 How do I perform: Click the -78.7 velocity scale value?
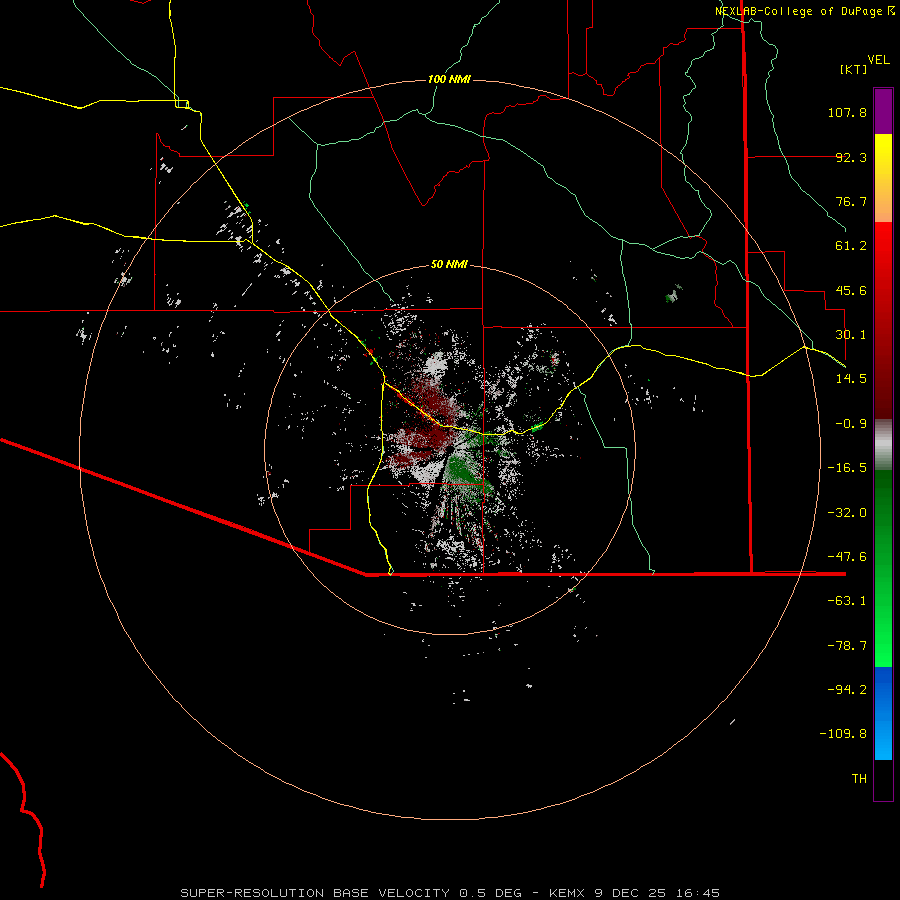[x=847, y=646]
